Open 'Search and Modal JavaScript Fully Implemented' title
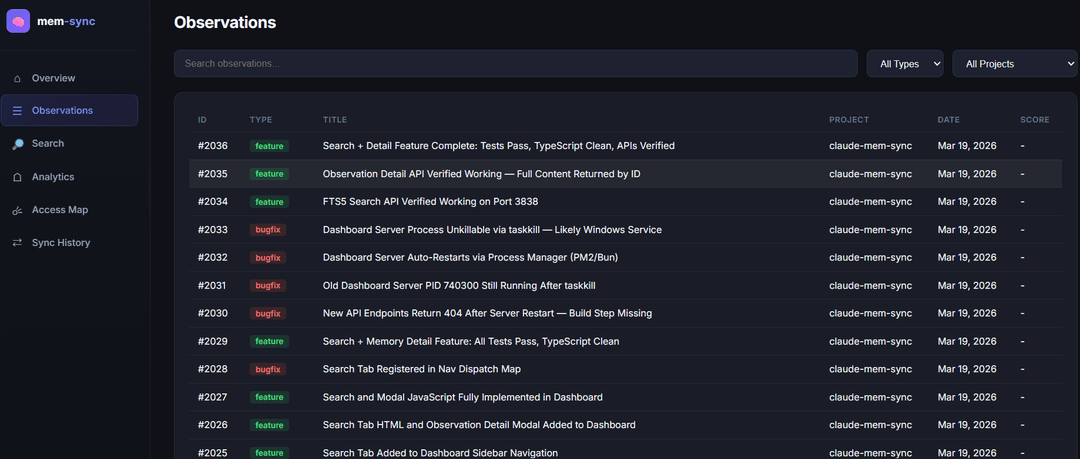This screenshot has width=1080, height=459. click(x=463, y=397)
